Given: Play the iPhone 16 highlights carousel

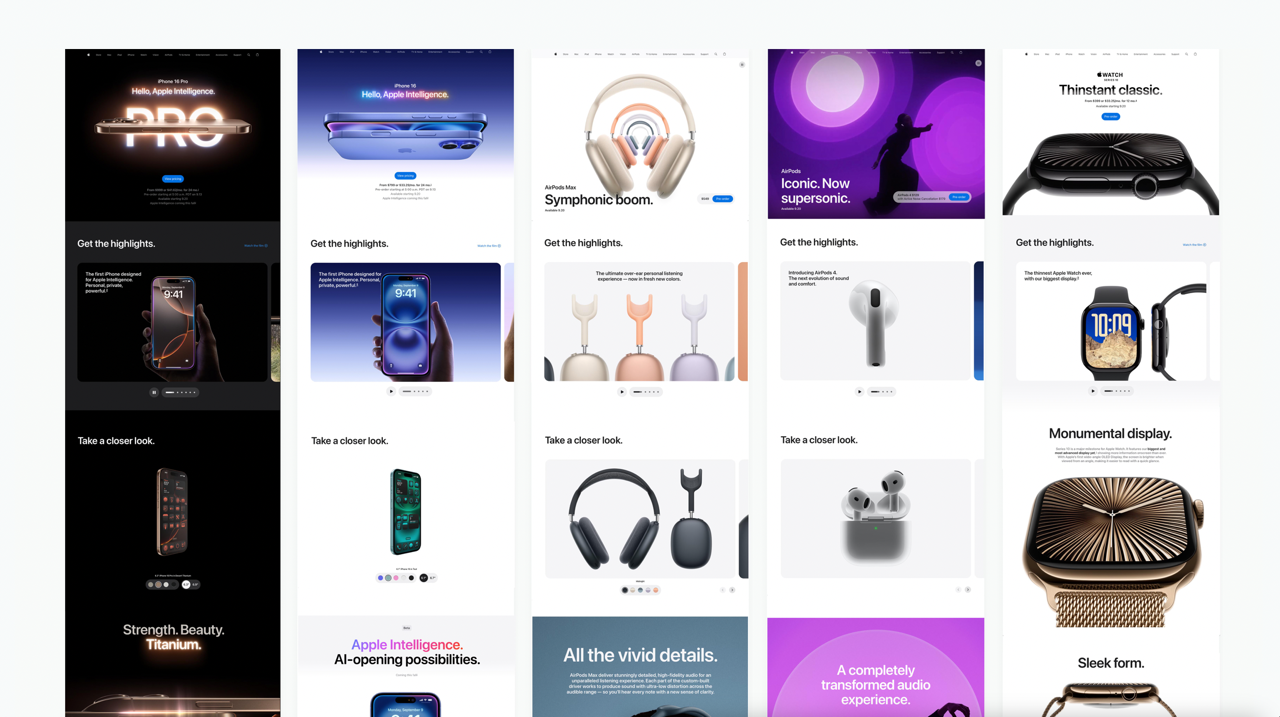Looking at the screenshot, I should [x=391, y=391].
